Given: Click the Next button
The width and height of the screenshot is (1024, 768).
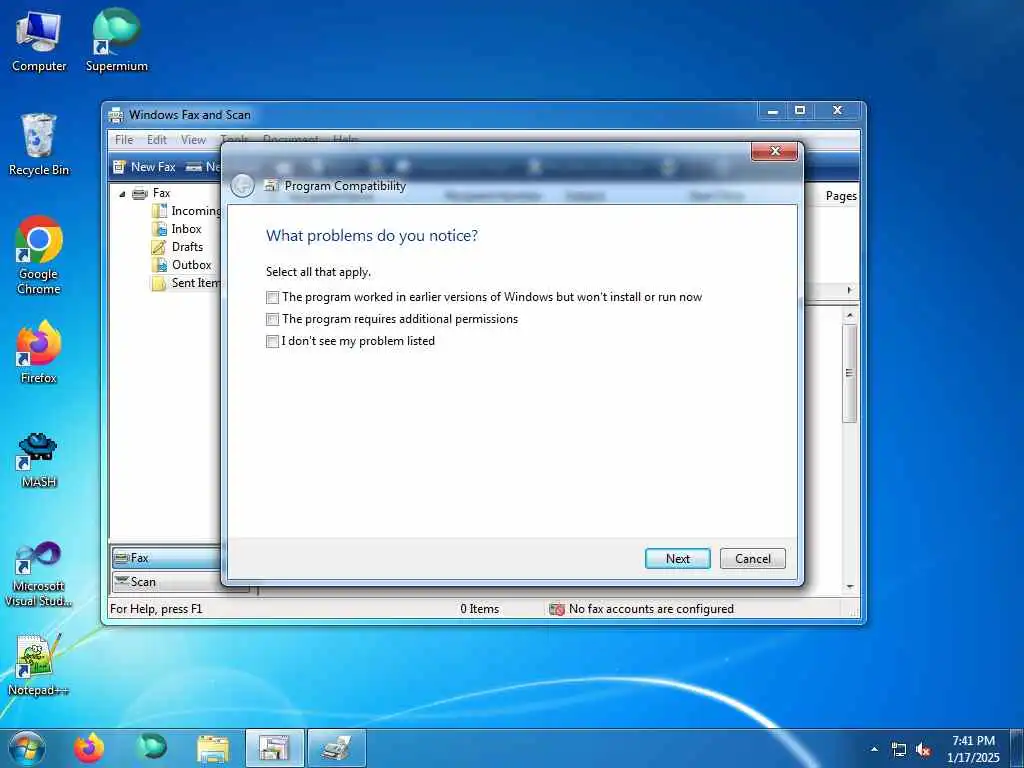Looking at the screenshot, I should [x=677, y=558].
